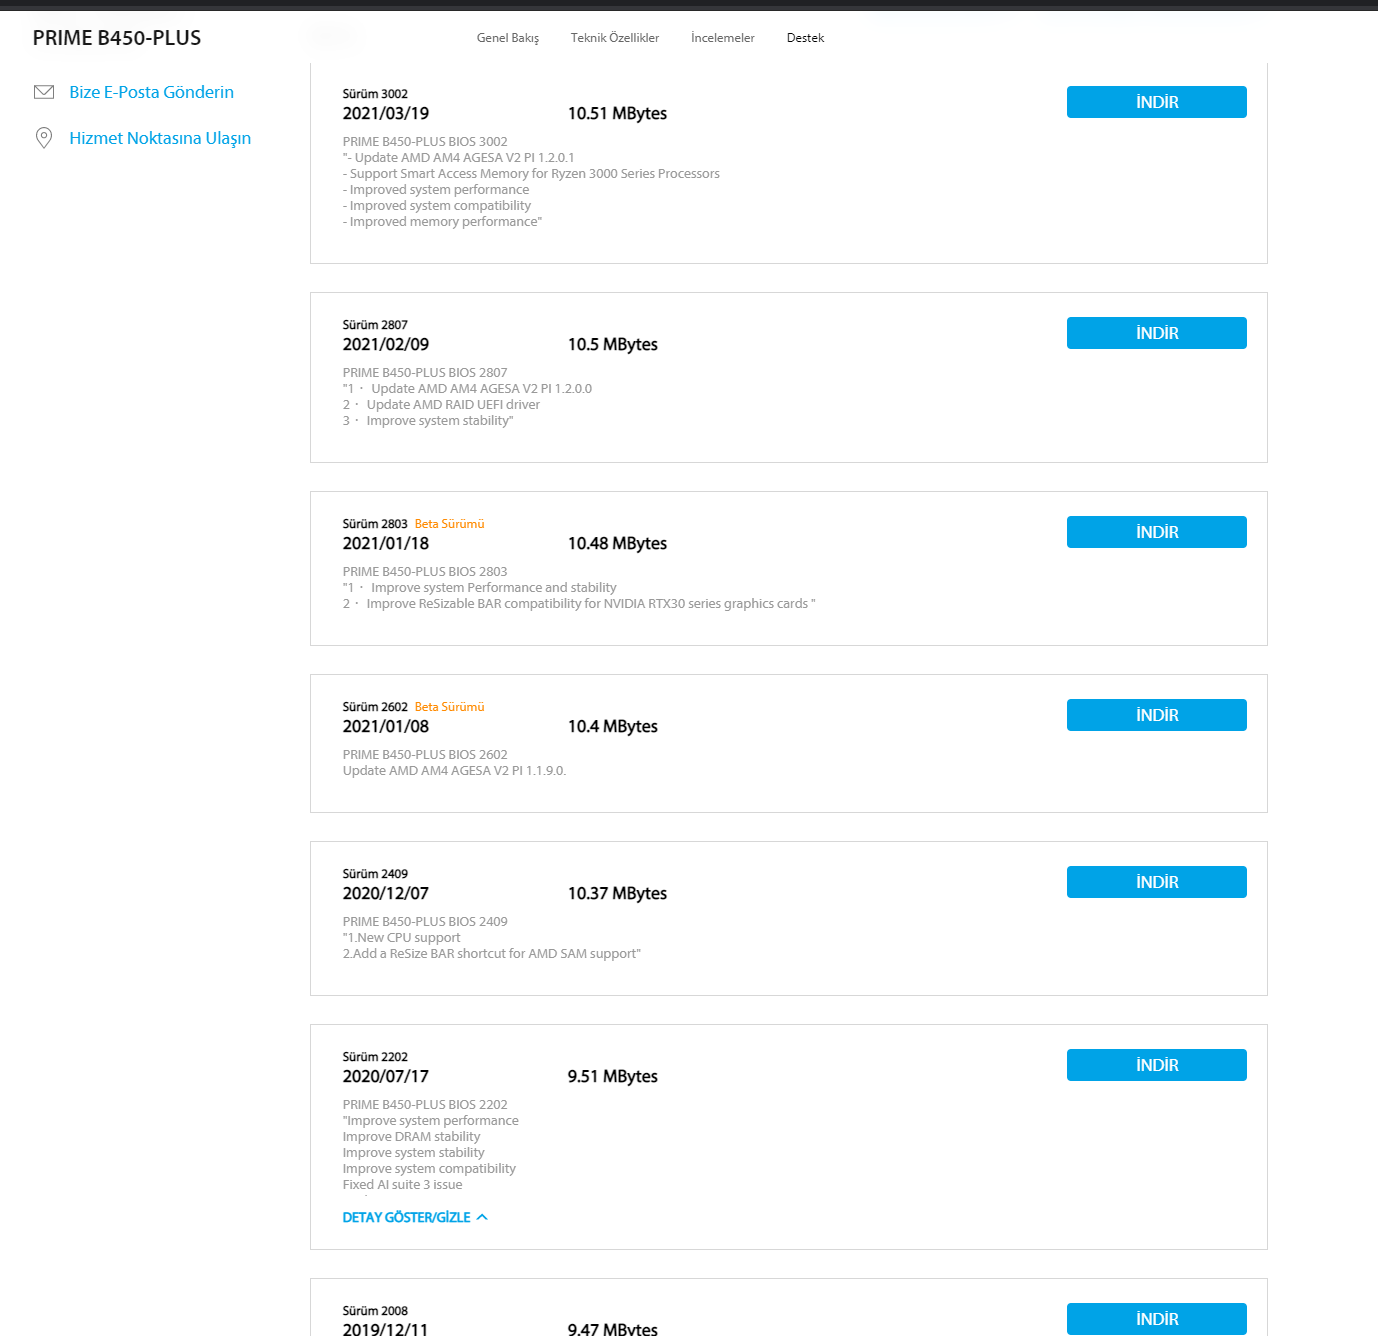Download BIOS version 3002 with İNDİR
The height and width of the screenshot is (1336, 1378).
[x=1156, y=102]
